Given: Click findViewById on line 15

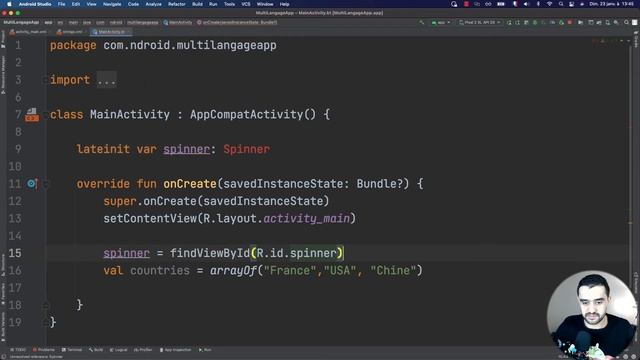Looking at the screenshot, I should [x=210, y=253].
